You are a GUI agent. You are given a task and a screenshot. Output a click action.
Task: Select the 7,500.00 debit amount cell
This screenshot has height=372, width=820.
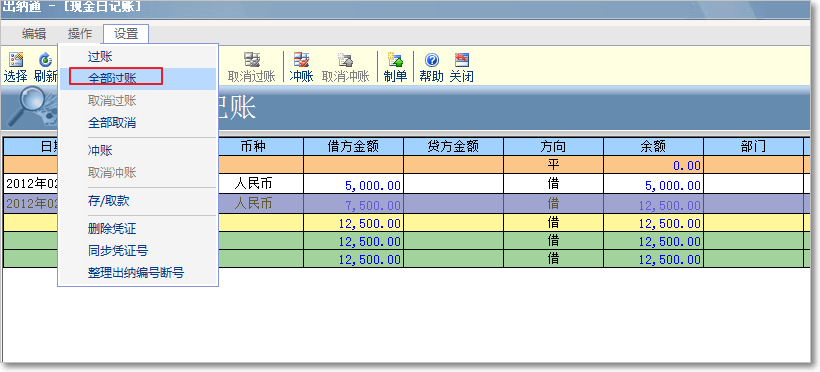point(354,204)
